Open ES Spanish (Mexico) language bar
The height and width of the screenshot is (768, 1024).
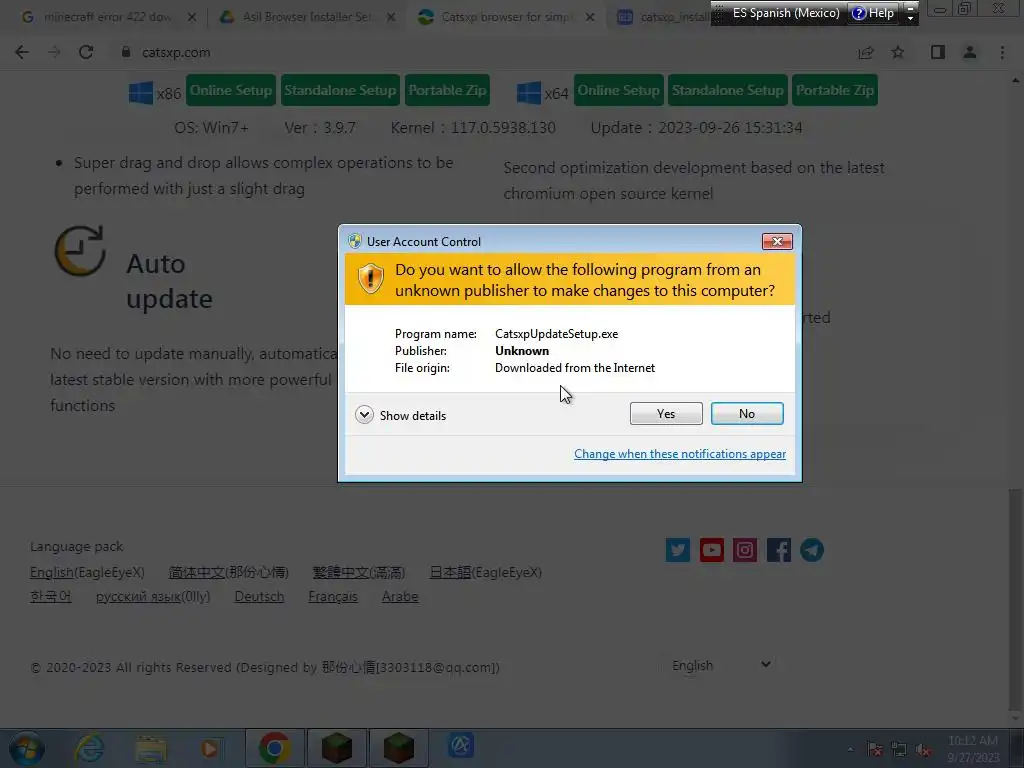click(x=786, y=12)
